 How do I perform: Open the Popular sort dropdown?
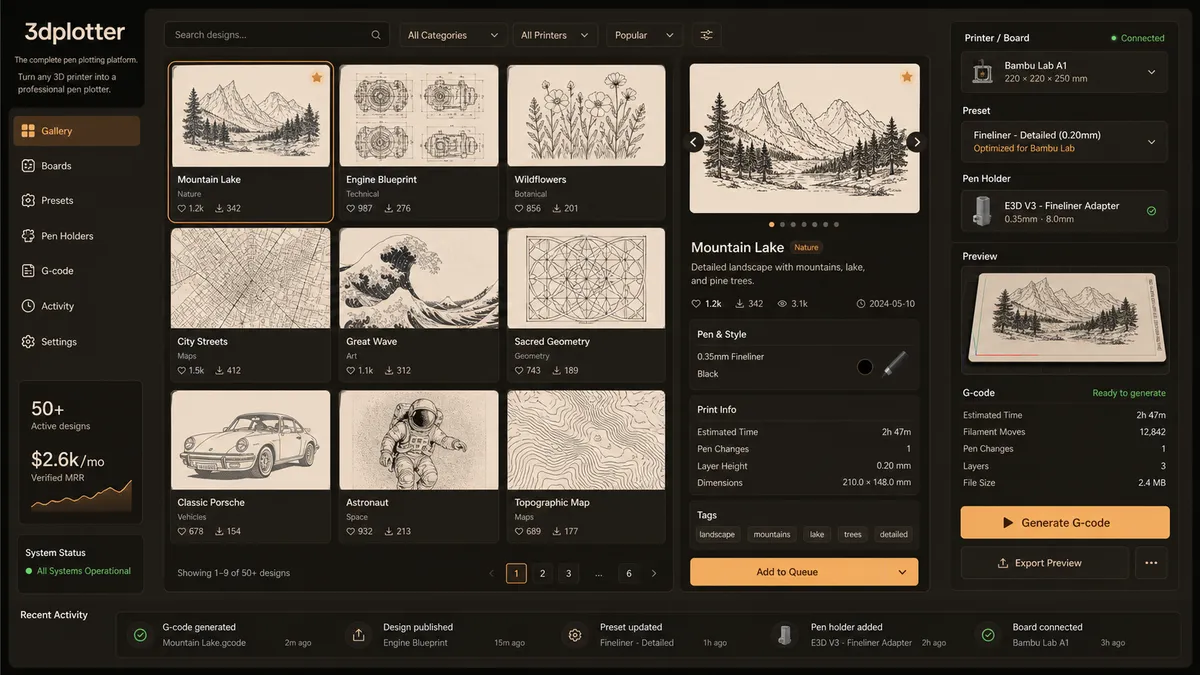[645, 35]
